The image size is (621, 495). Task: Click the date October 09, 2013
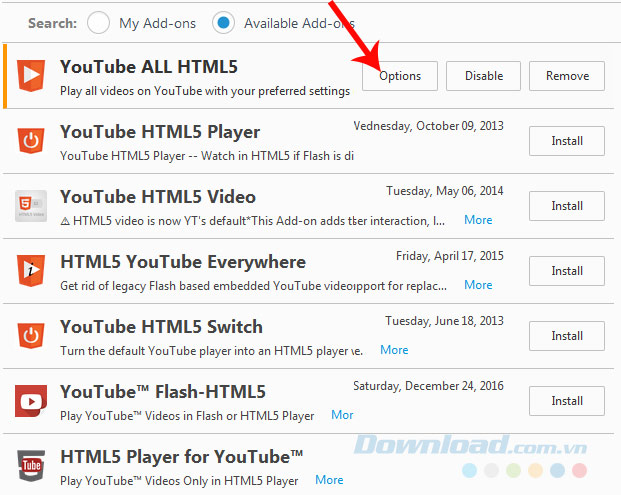(x=460, y=126)
